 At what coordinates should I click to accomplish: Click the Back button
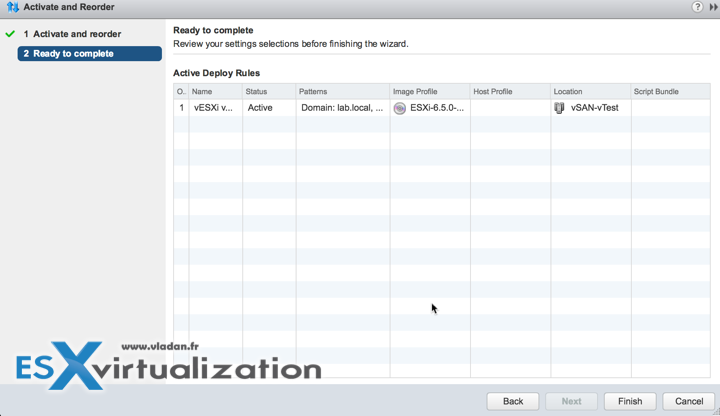point(513,401)
